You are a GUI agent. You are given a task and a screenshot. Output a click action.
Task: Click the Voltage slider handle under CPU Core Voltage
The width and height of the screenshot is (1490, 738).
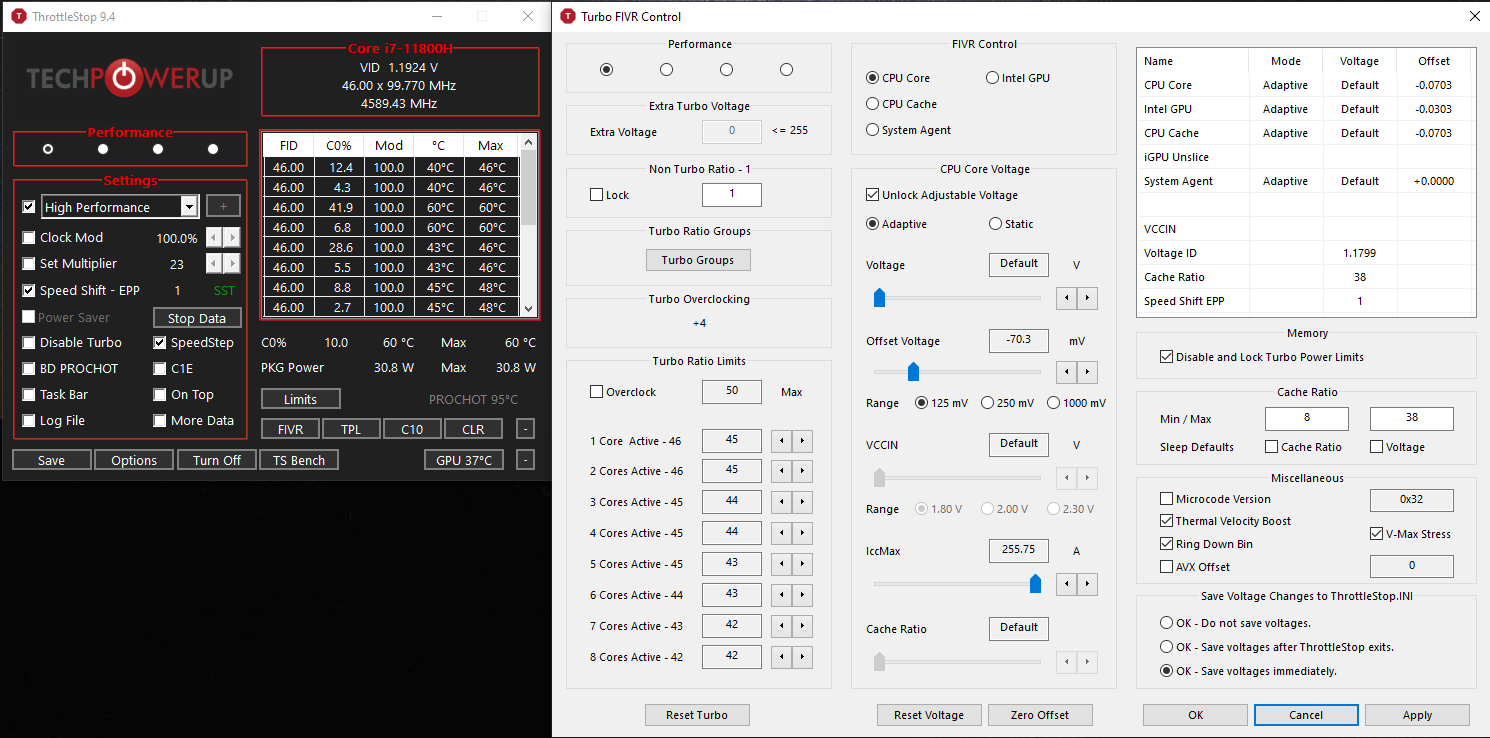879,298
